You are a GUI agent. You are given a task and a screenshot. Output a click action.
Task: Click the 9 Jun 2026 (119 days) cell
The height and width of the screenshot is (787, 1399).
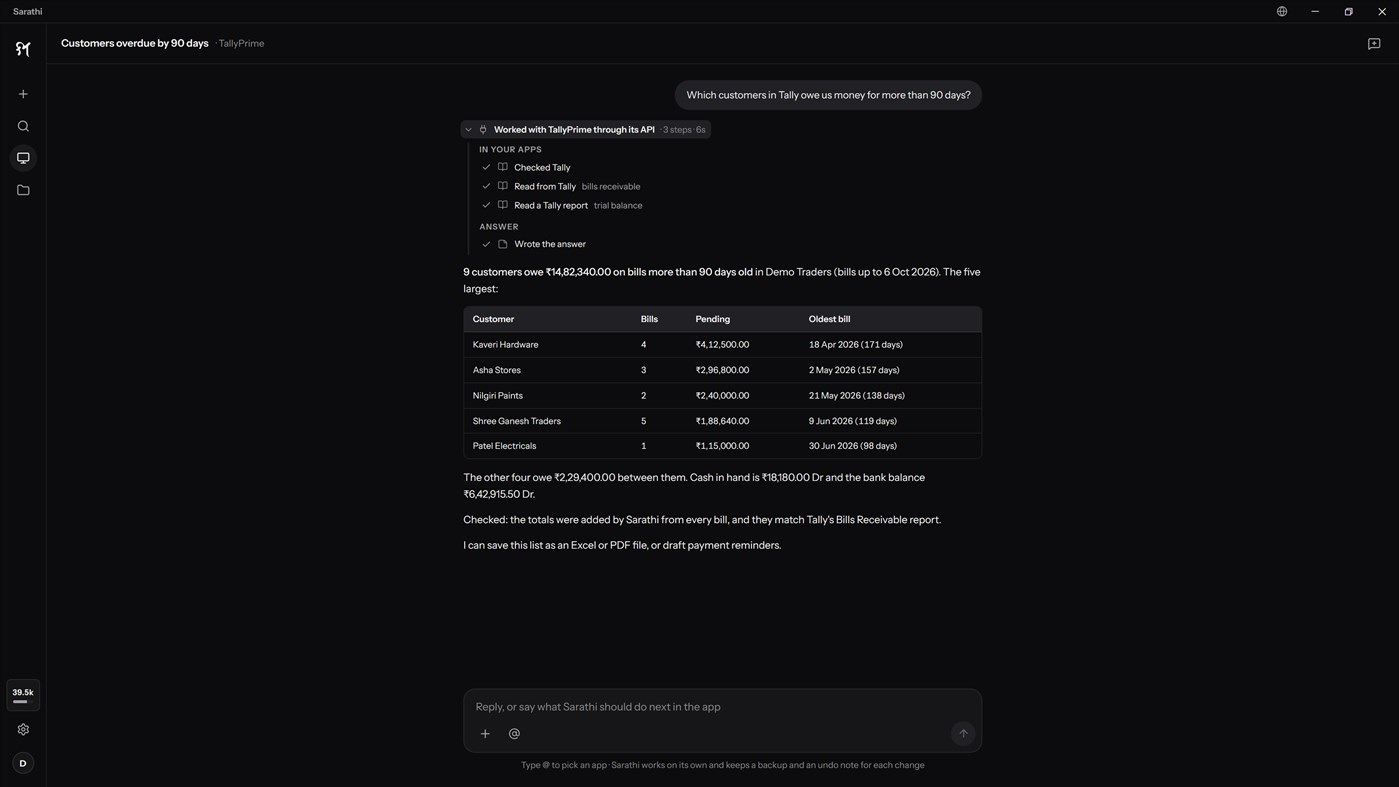853,421
